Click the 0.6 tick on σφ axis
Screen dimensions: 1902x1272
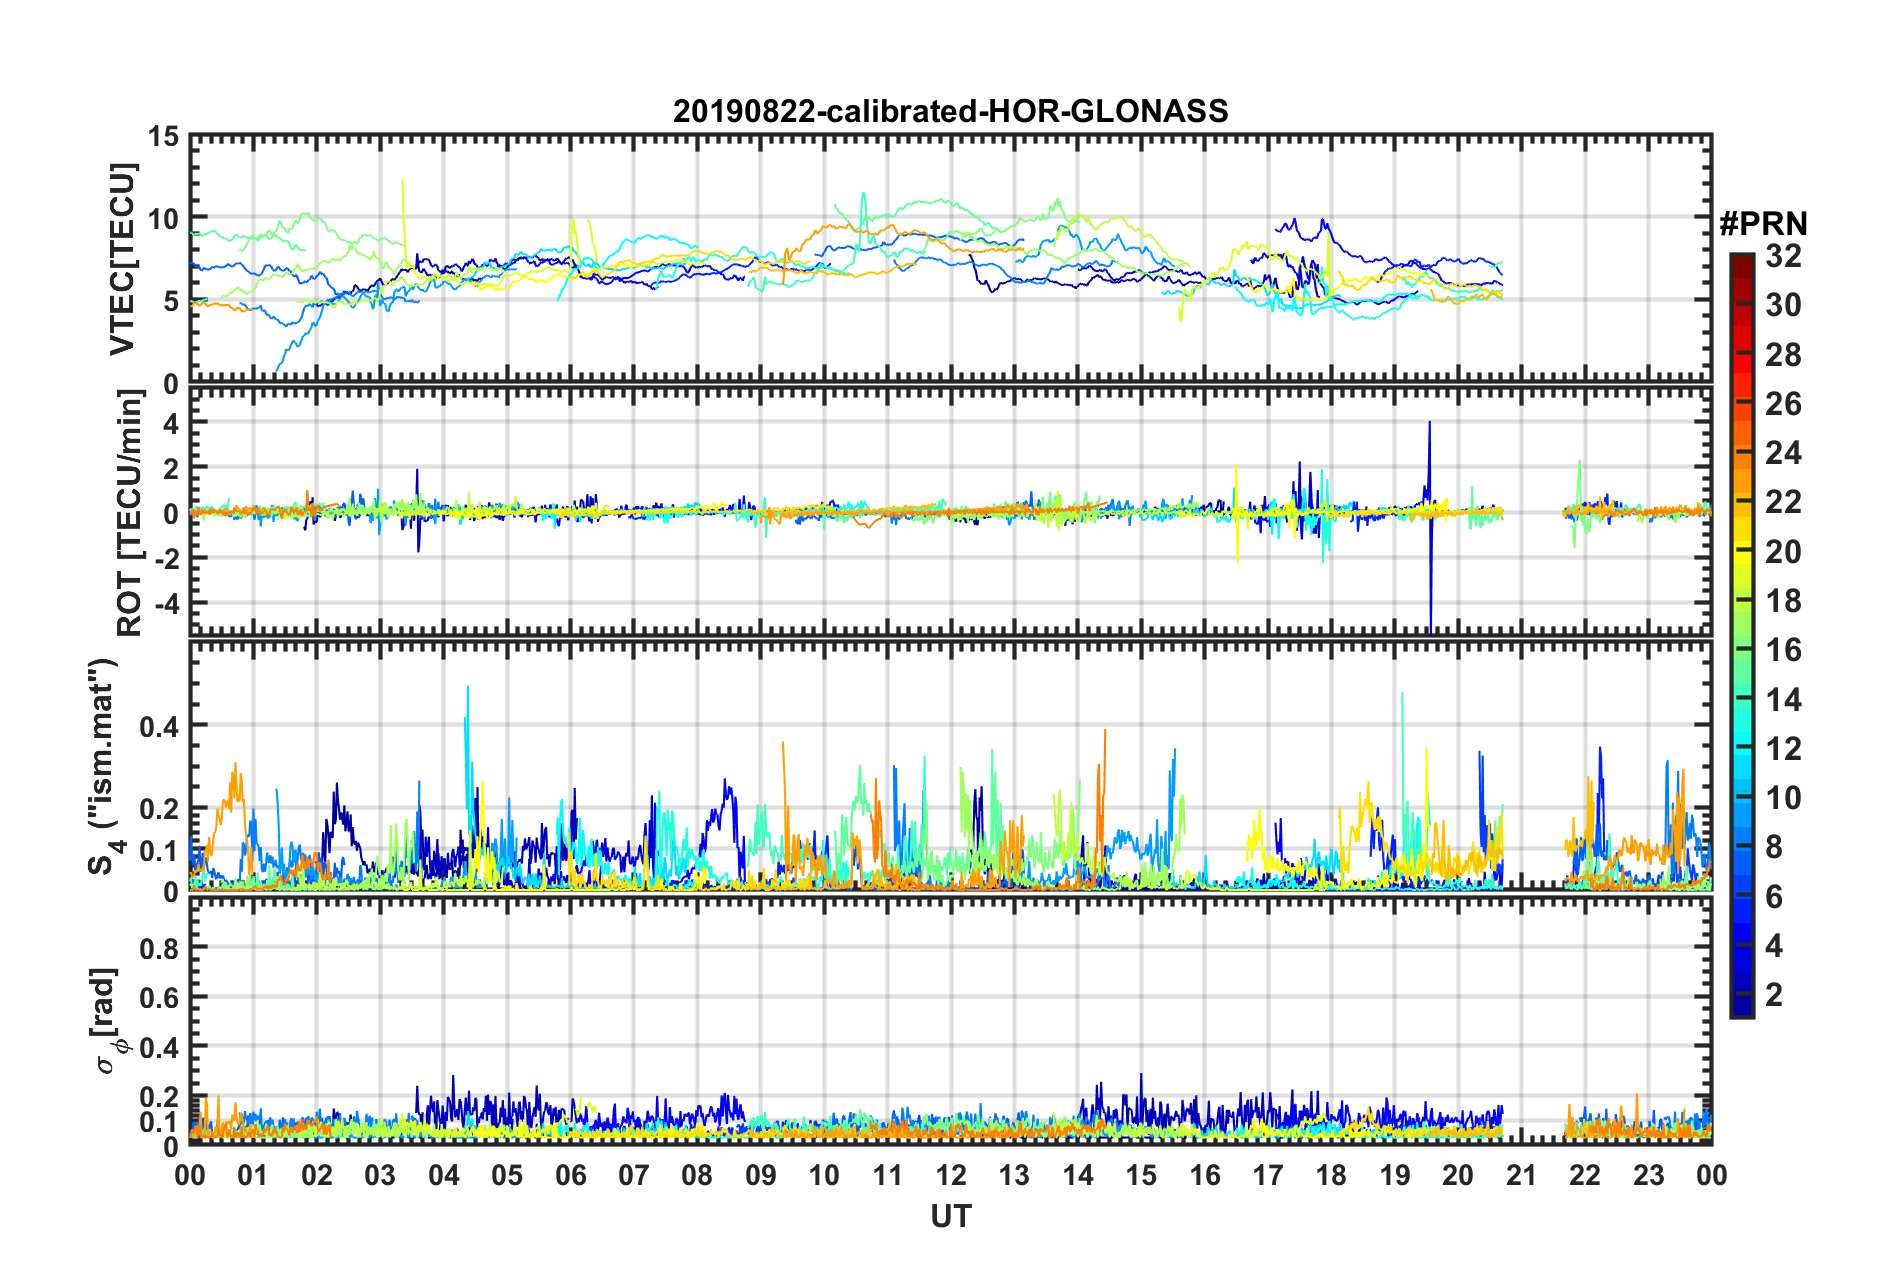coord(160,998)
